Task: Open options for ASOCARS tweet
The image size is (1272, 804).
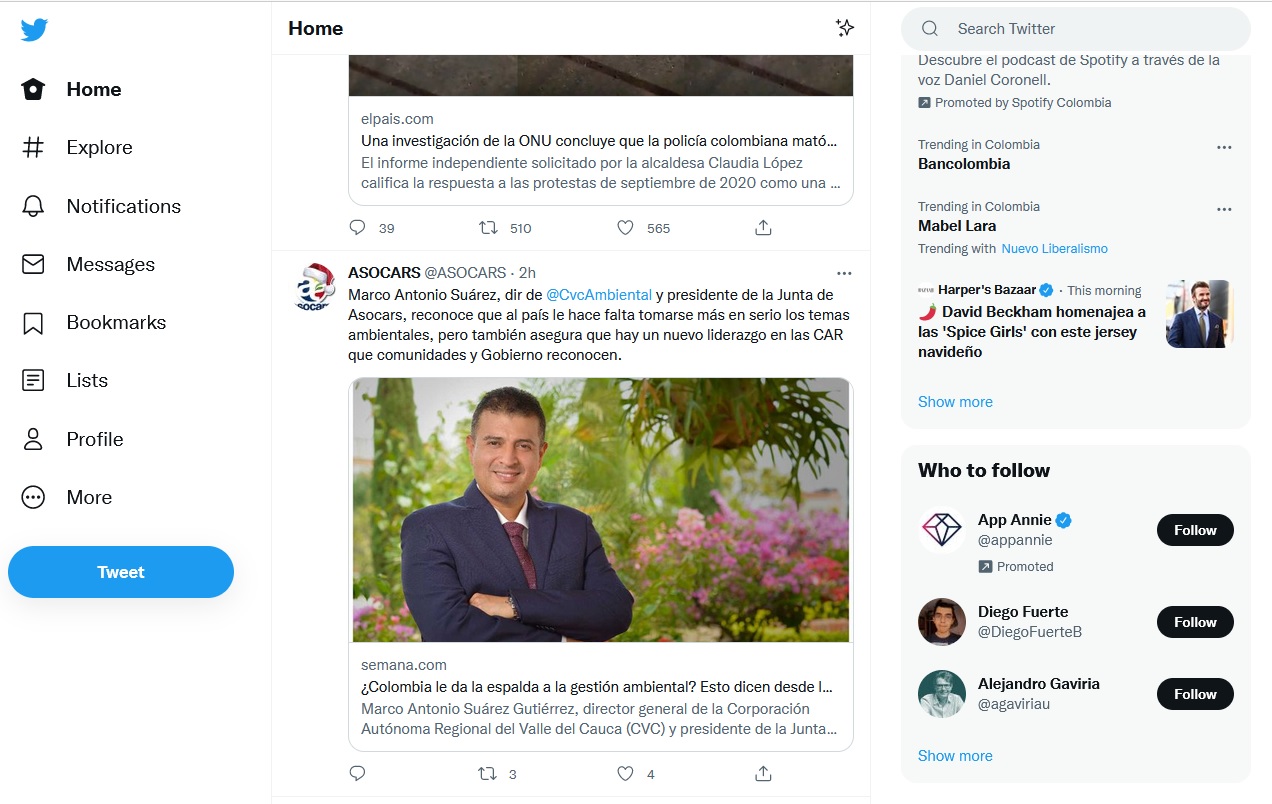Action: pyautogui.click(x=844, y=273)
